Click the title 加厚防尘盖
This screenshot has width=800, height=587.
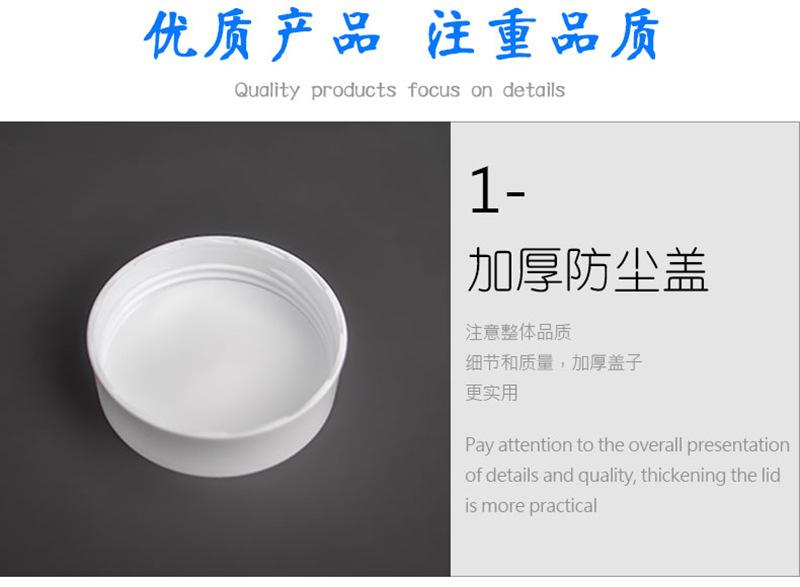[587, 270]
